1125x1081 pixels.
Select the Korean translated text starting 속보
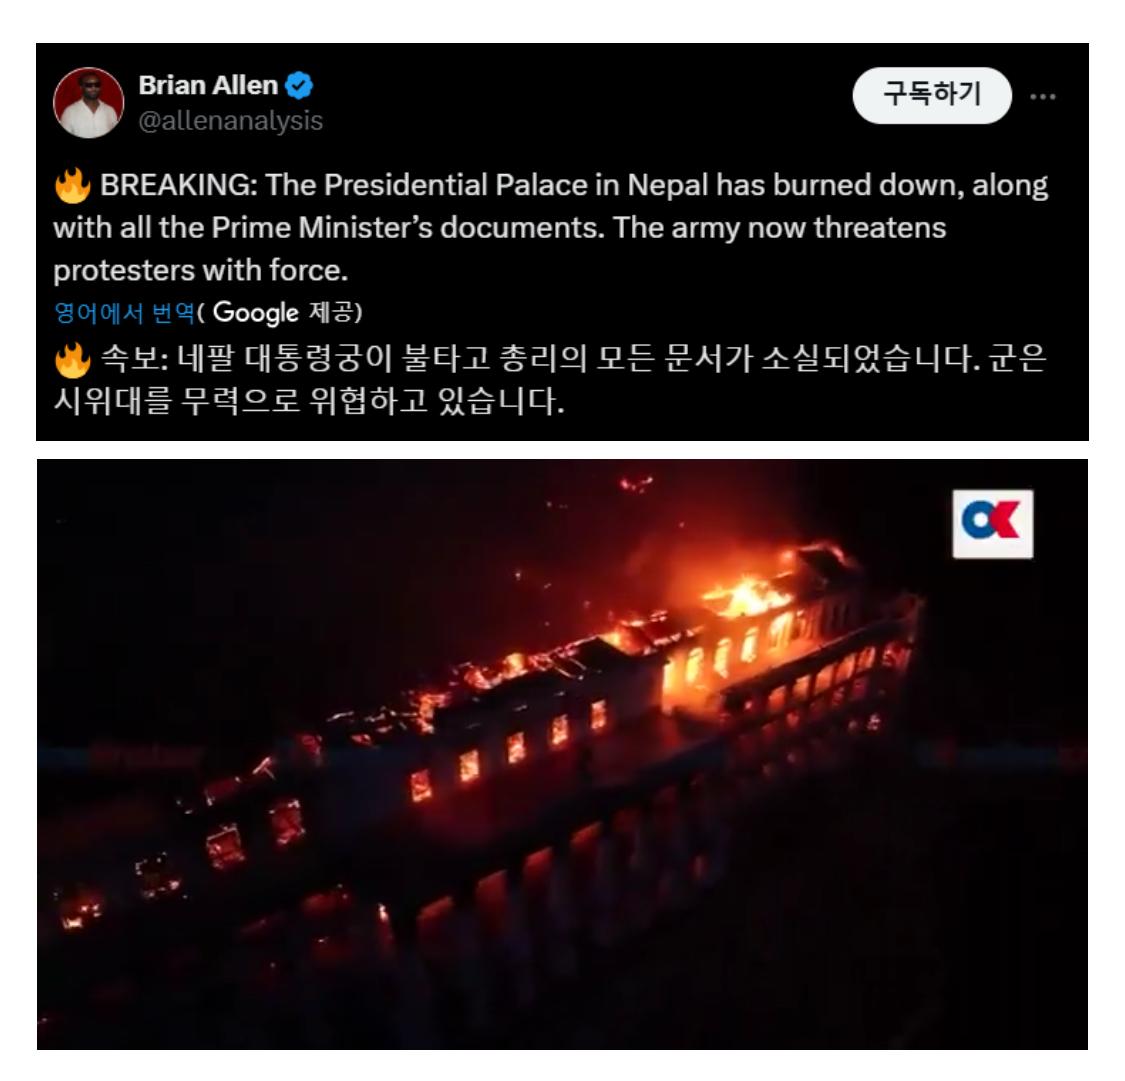pyautogui.click(x=550, y=379)
